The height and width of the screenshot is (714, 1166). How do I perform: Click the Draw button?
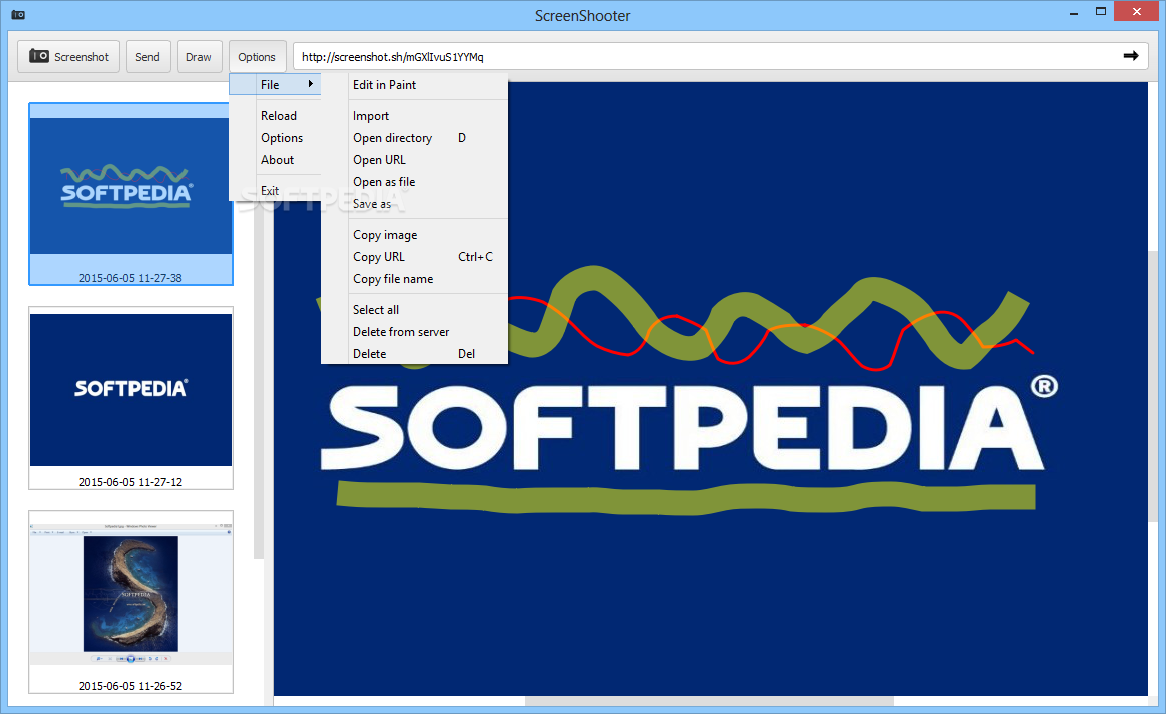(x=199, y=57)
